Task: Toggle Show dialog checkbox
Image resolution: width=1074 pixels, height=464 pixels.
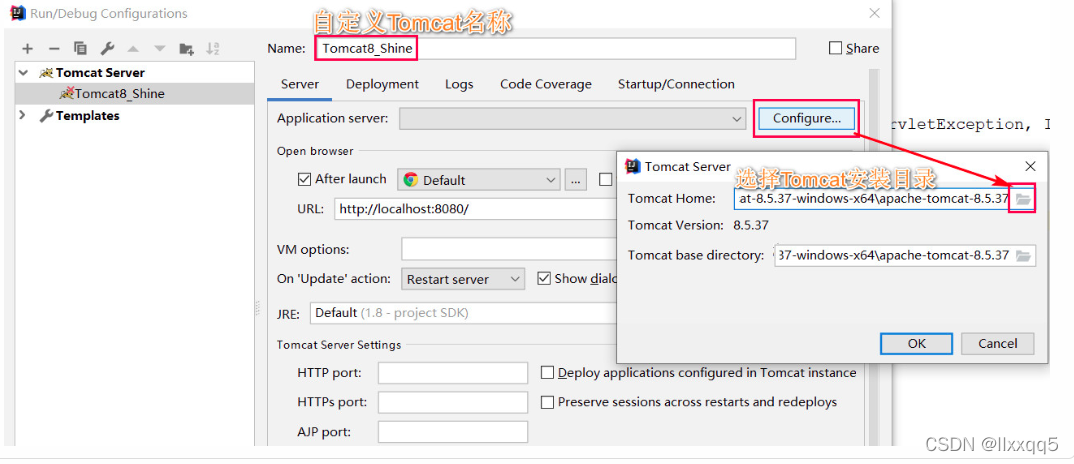Action: pos(545,278)
